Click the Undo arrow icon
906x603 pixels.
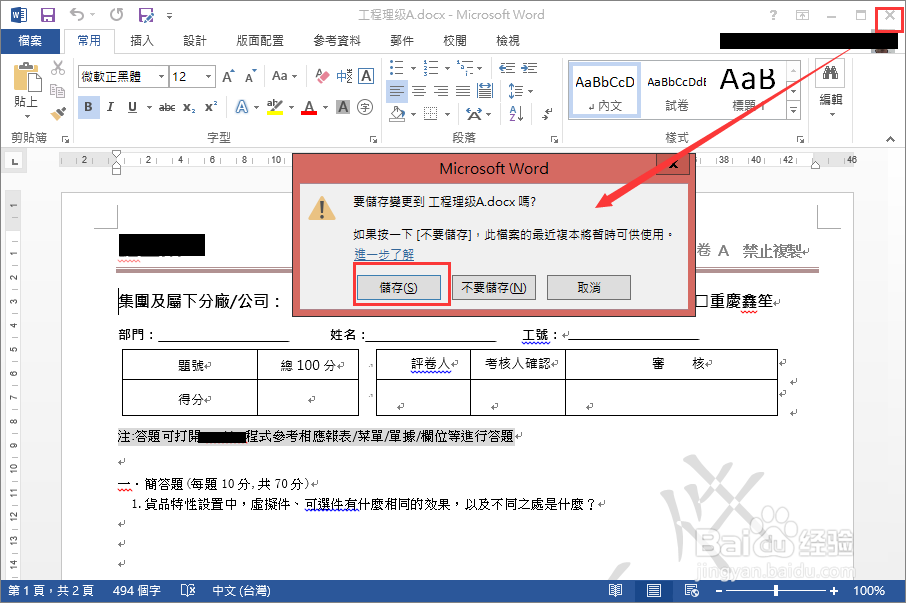tap(77, 14)
